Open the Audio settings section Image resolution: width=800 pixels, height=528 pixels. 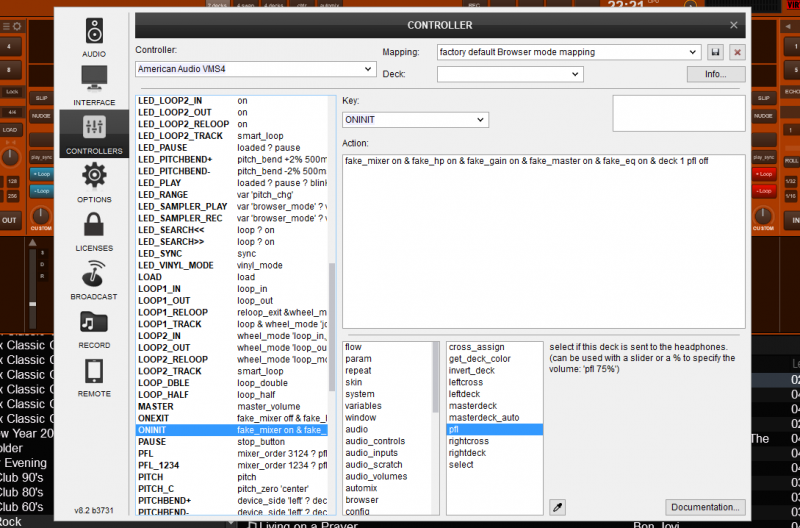94,38
